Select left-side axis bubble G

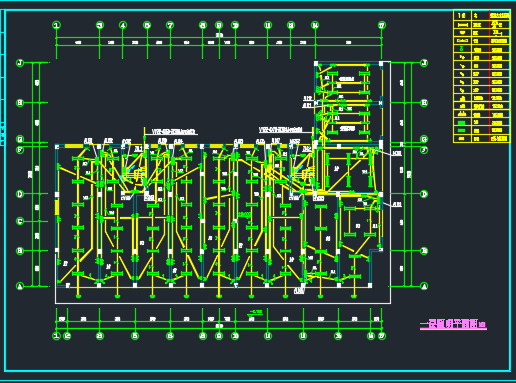(x=20, y=139)
